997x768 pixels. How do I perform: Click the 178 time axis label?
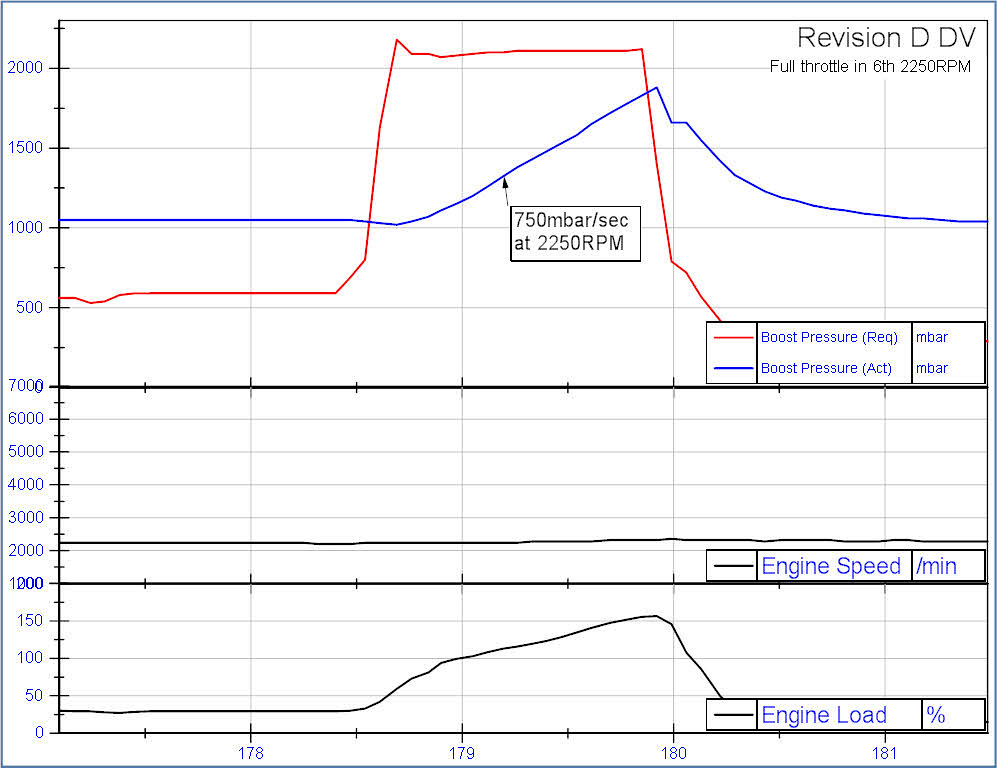[251, 752]
